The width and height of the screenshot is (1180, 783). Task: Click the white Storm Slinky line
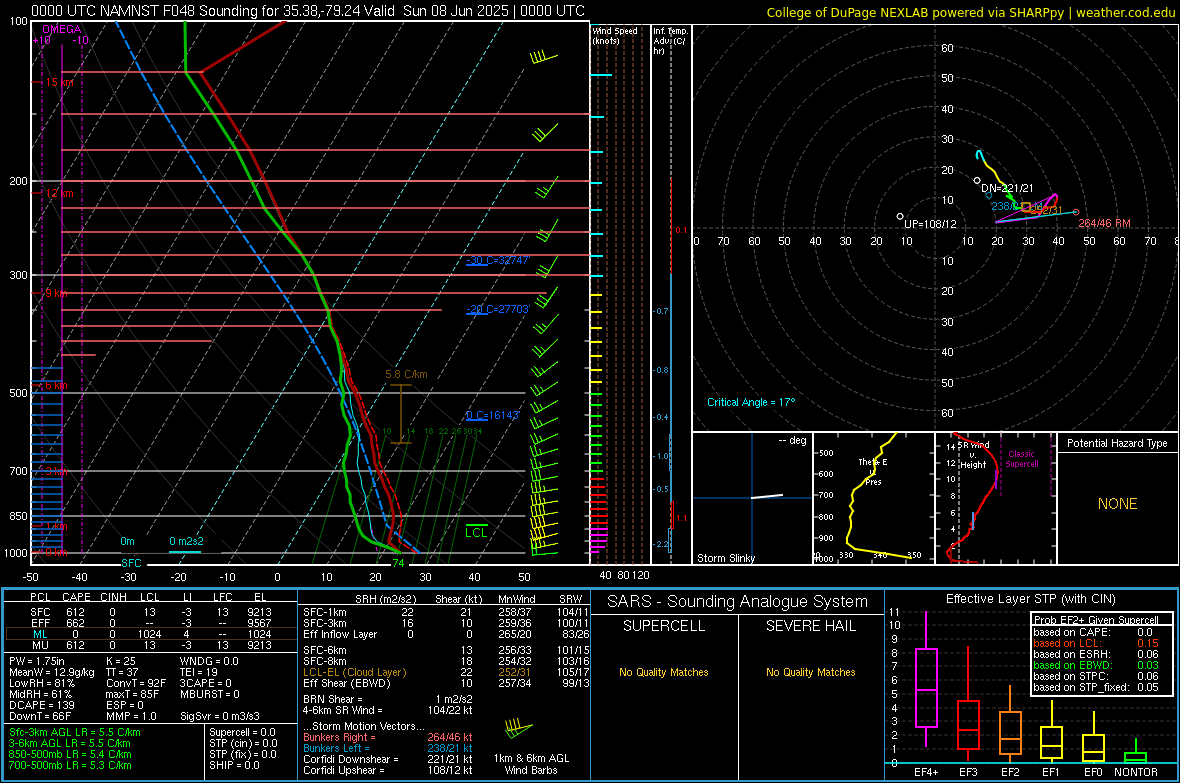click(767, 496)
